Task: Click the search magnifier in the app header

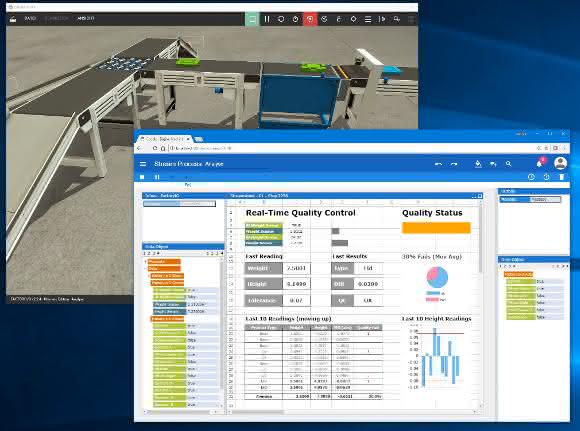Action: (509, 164)
